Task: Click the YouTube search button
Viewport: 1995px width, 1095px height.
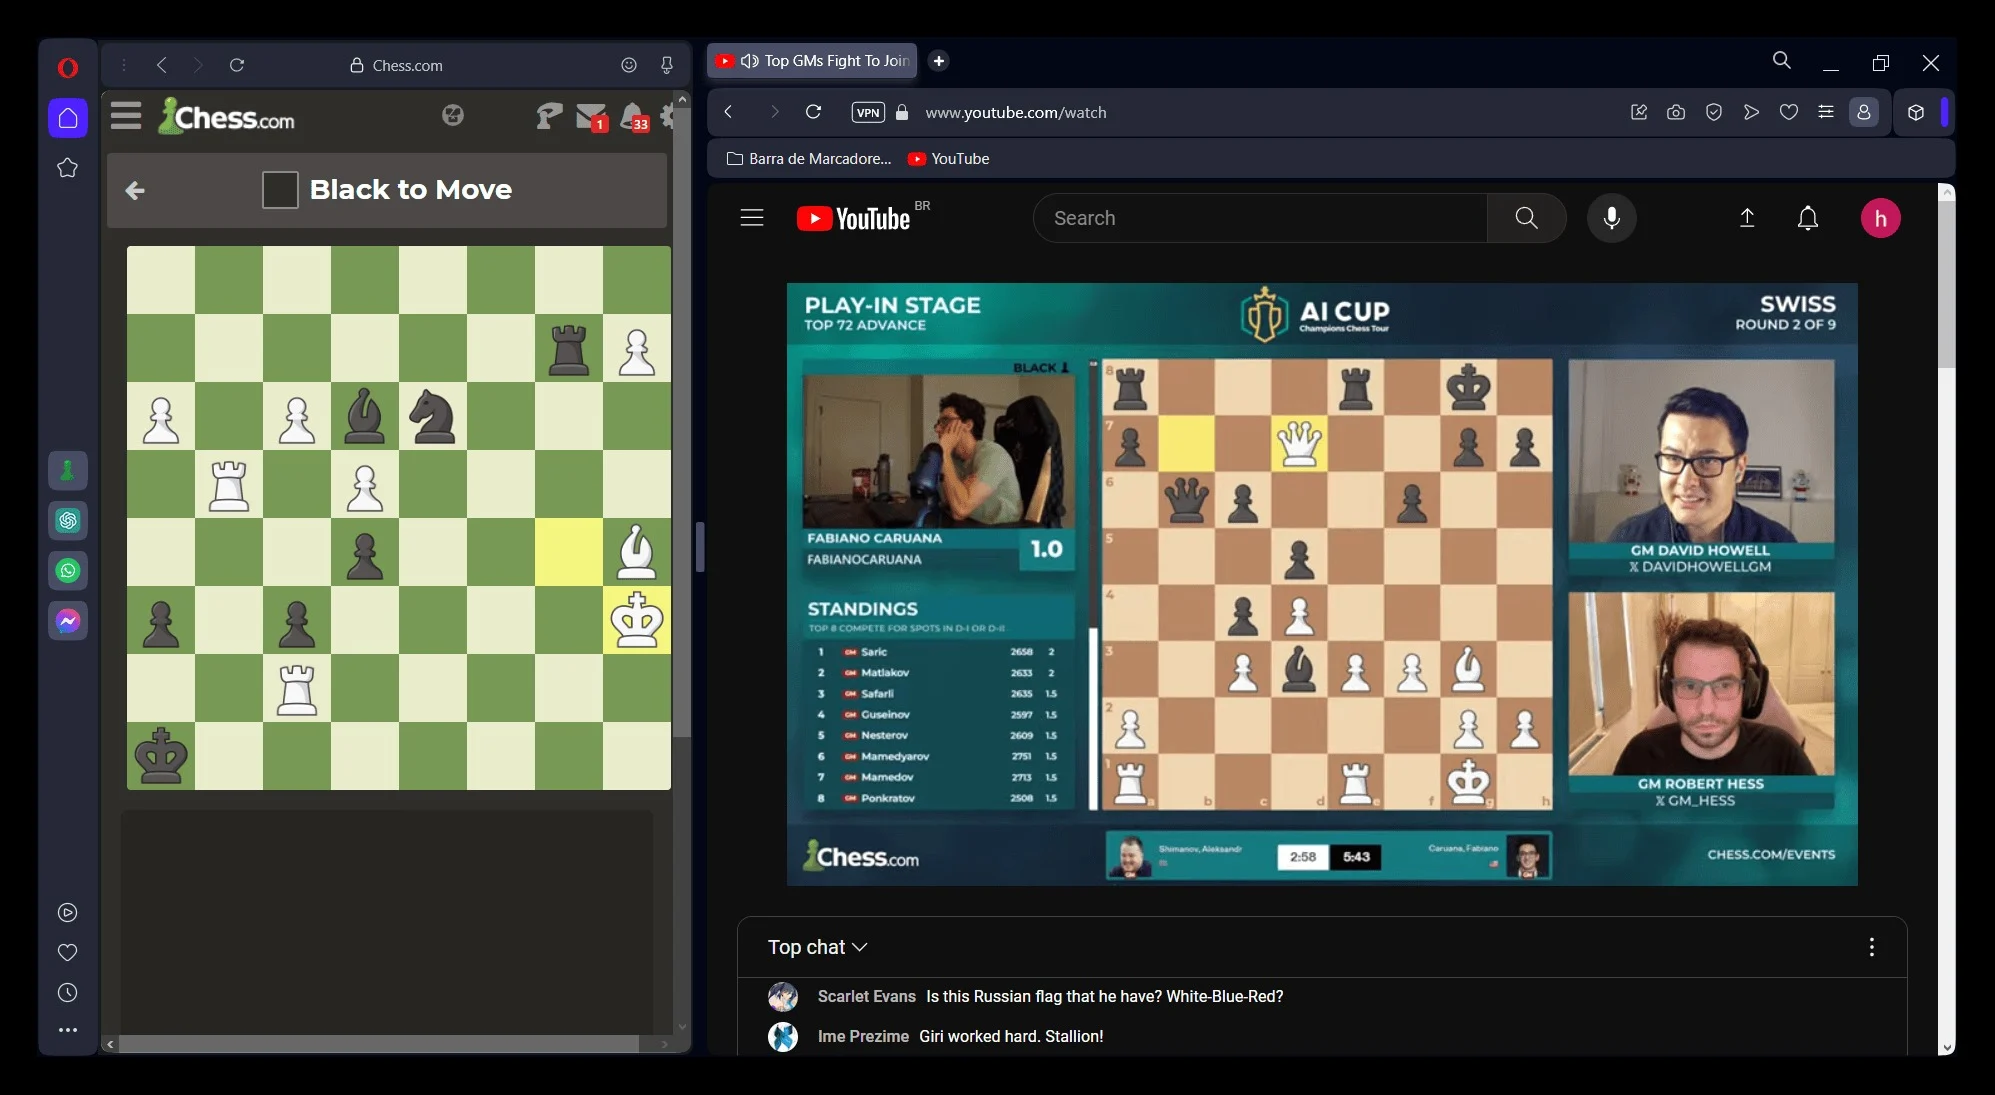Action: coord(1525,218)
